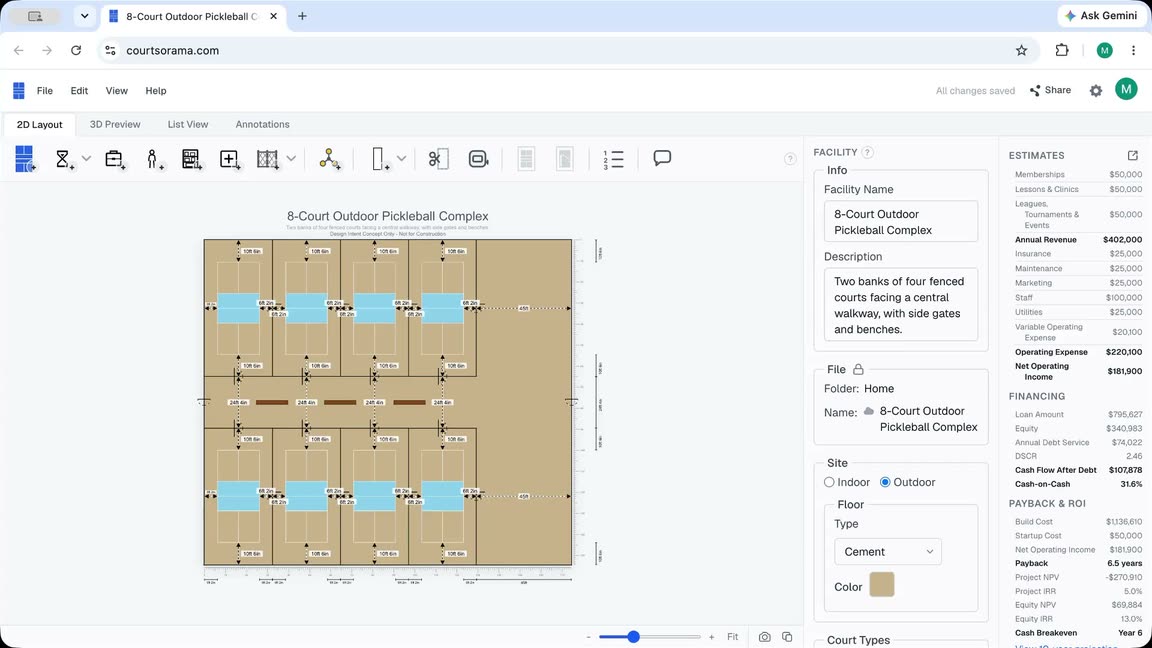This screenshot has height=648, width=1152.
Task: Click the Facility help question mark
Action: tap(867, 152)
